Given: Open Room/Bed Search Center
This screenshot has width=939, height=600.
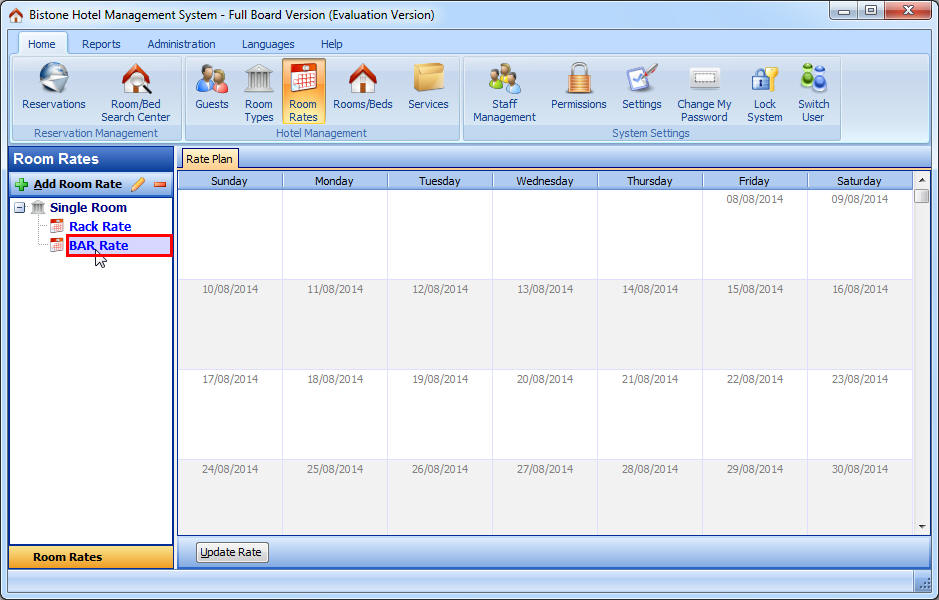Looking at the screenshot, I should coord(136,92).
